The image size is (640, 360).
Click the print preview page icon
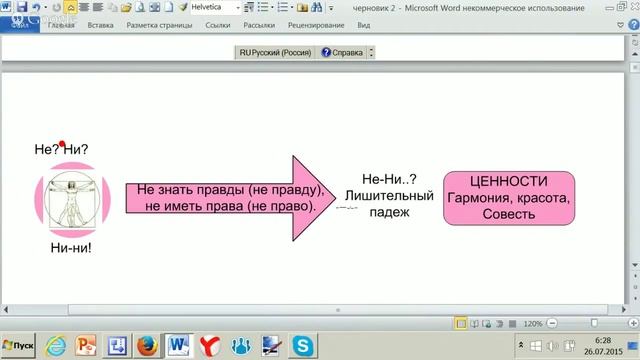point(140,7)
